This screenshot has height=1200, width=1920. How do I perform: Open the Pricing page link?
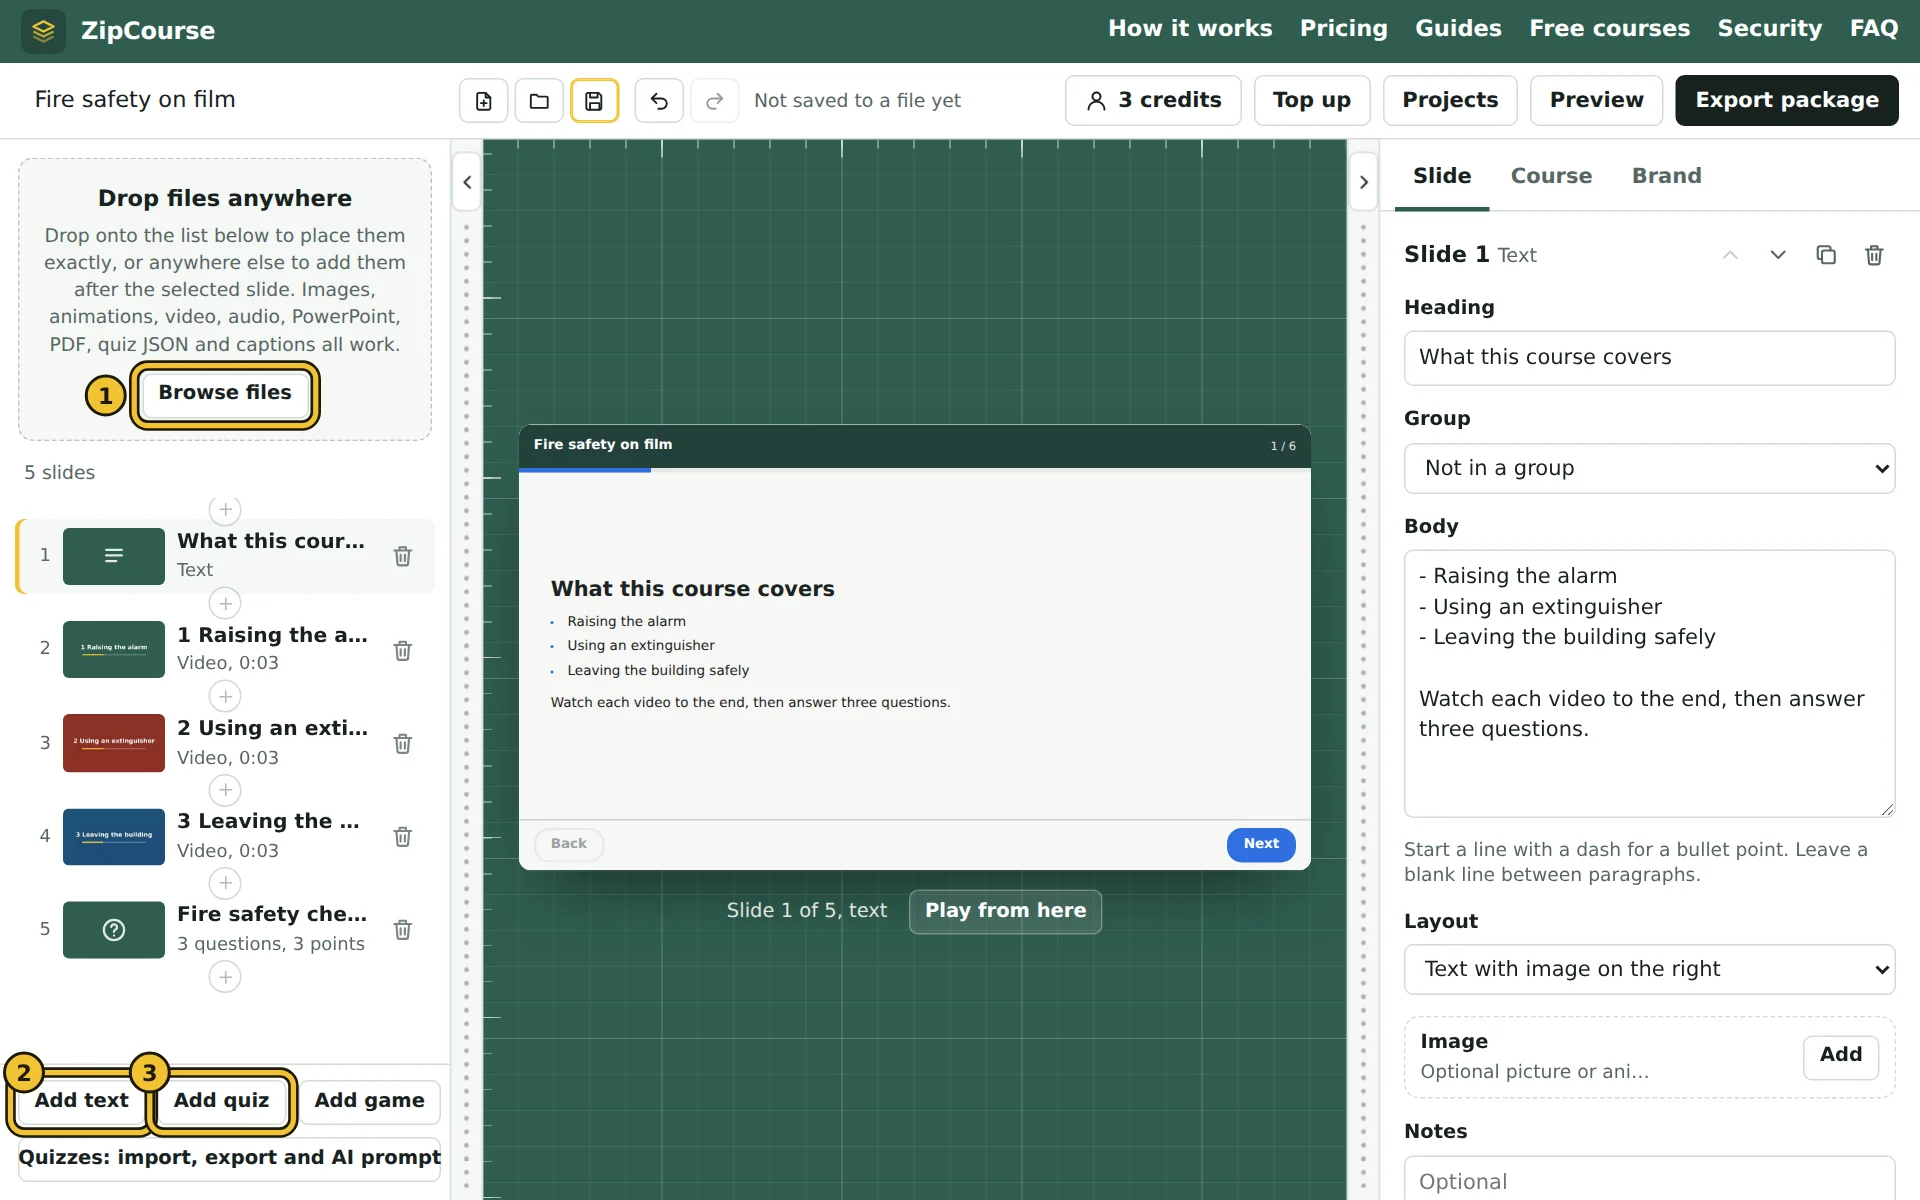[1343, 29]
